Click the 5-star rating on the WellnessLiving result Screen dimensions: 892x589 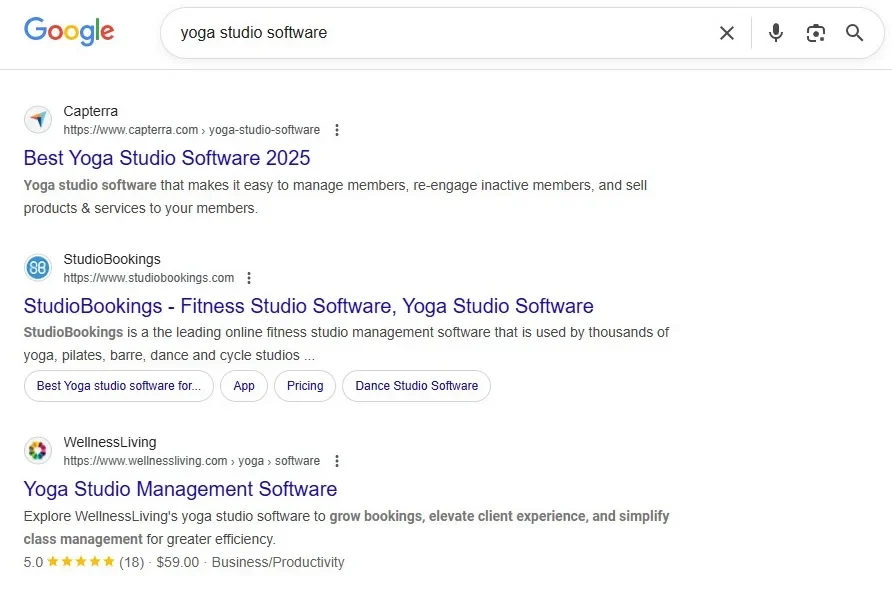pyautogui.click(x=82, y=562)
